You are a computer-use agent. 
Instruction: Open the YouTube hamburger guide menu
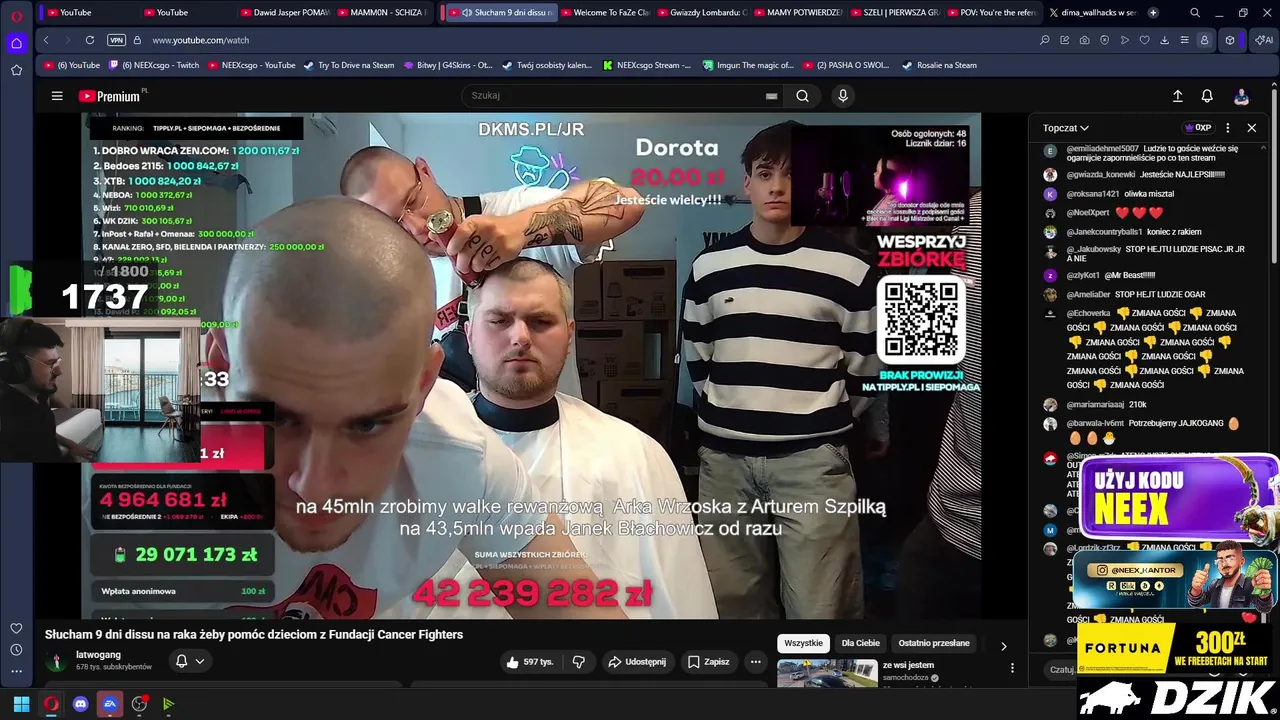pos(57,96)
